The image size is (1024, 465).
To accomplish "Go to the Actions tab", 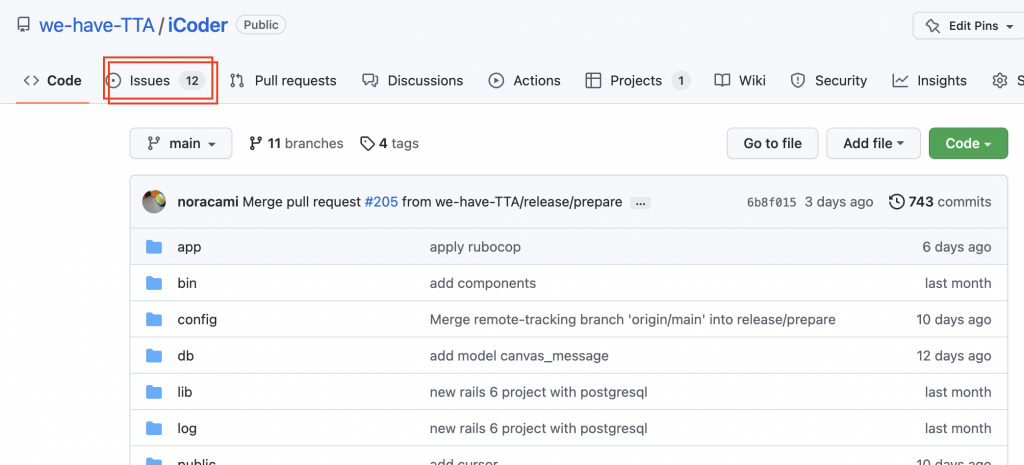I will tap(524, 81).
